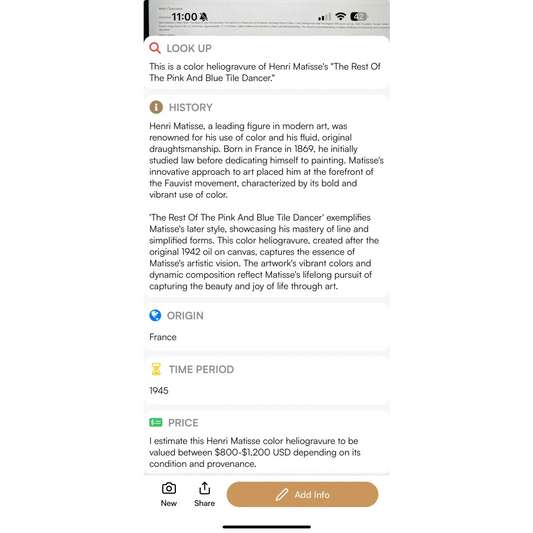Viewport: 533px width, 533px height.
Task: Open camera with the New button
Action: [169, 494]
